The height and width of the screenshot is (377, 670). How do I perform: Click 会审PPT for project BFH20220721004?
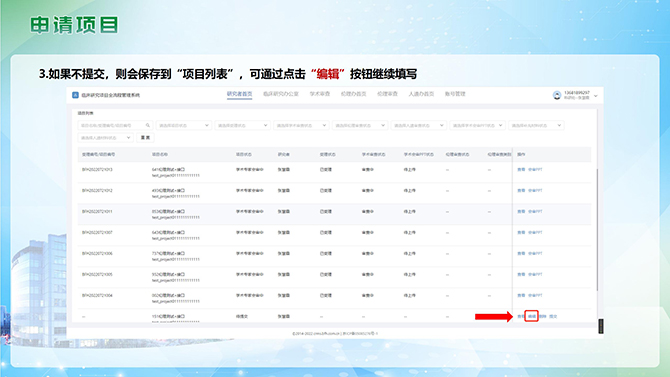pyautogui.click(x=535, y=295)
